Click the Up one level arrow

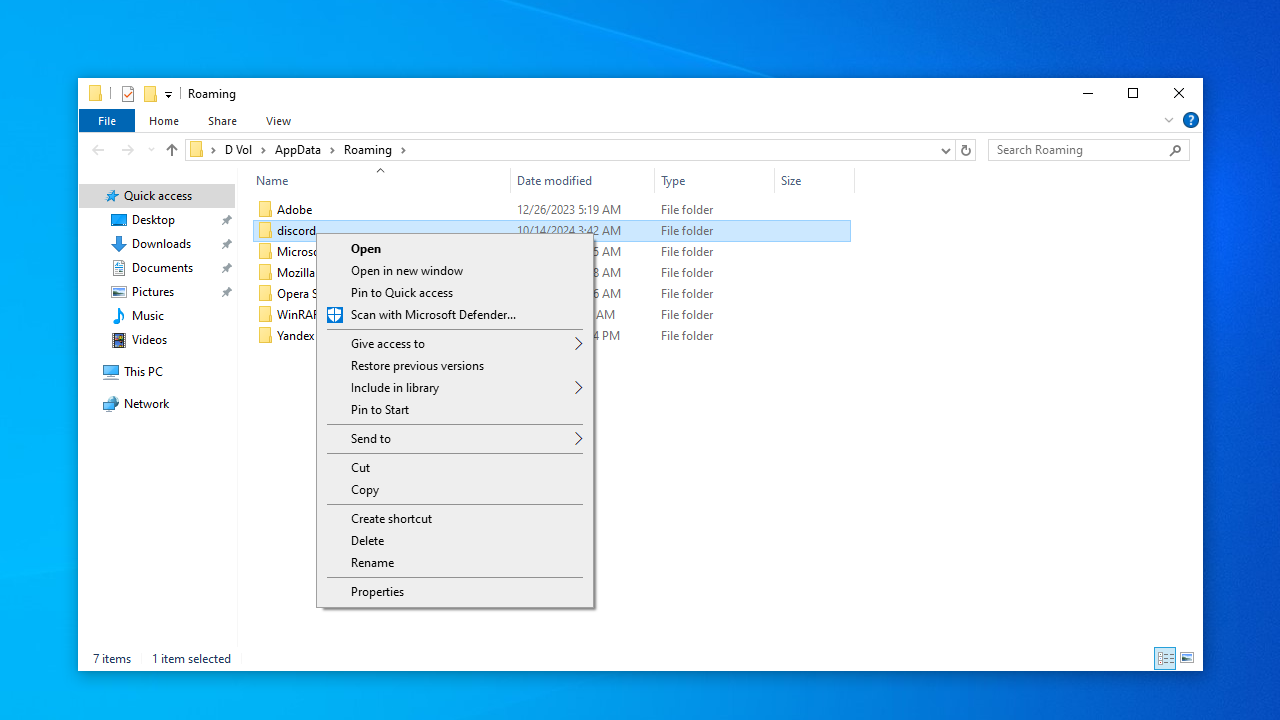click(171, 150)
